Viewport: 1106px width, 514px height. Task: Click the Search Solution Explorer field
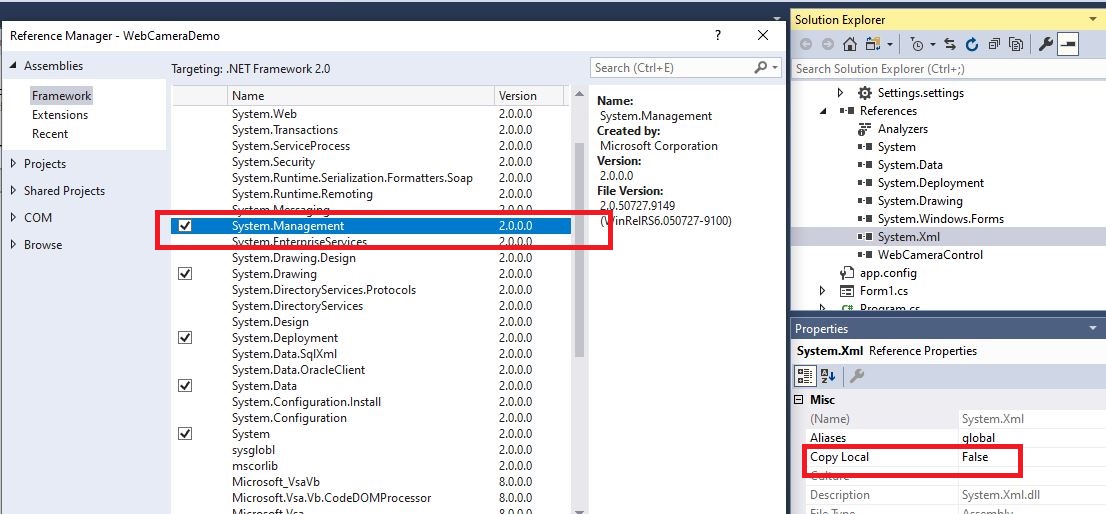pyautogui.click(x=947, y=68)
